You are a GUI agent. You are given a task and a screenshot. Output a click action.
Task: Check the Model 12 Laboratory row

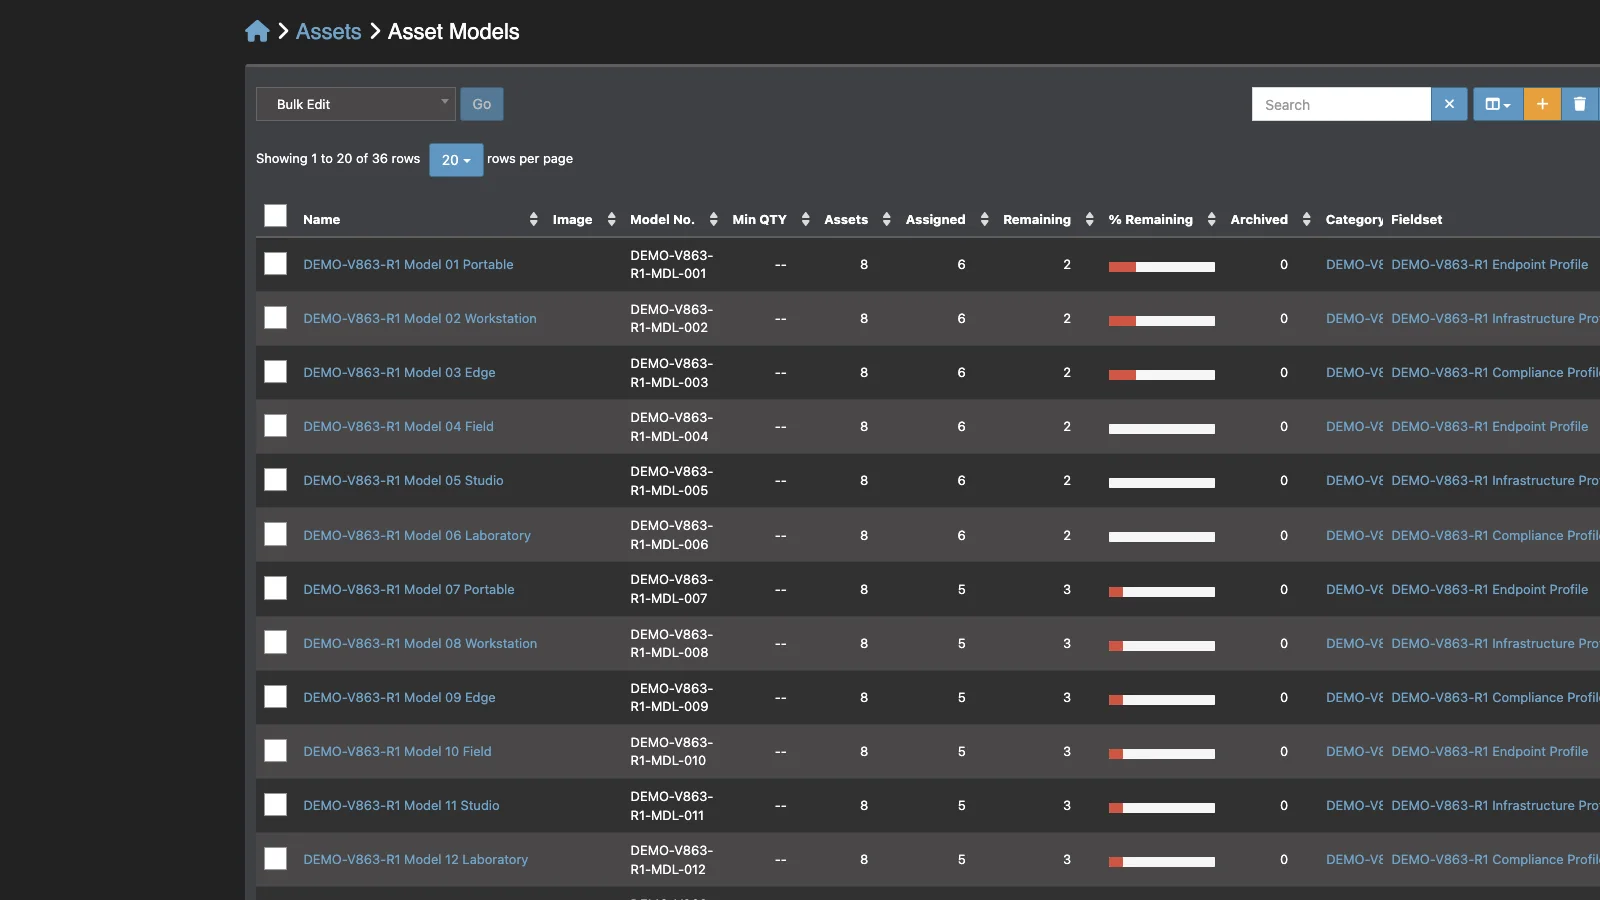click(x=275, y=858)
